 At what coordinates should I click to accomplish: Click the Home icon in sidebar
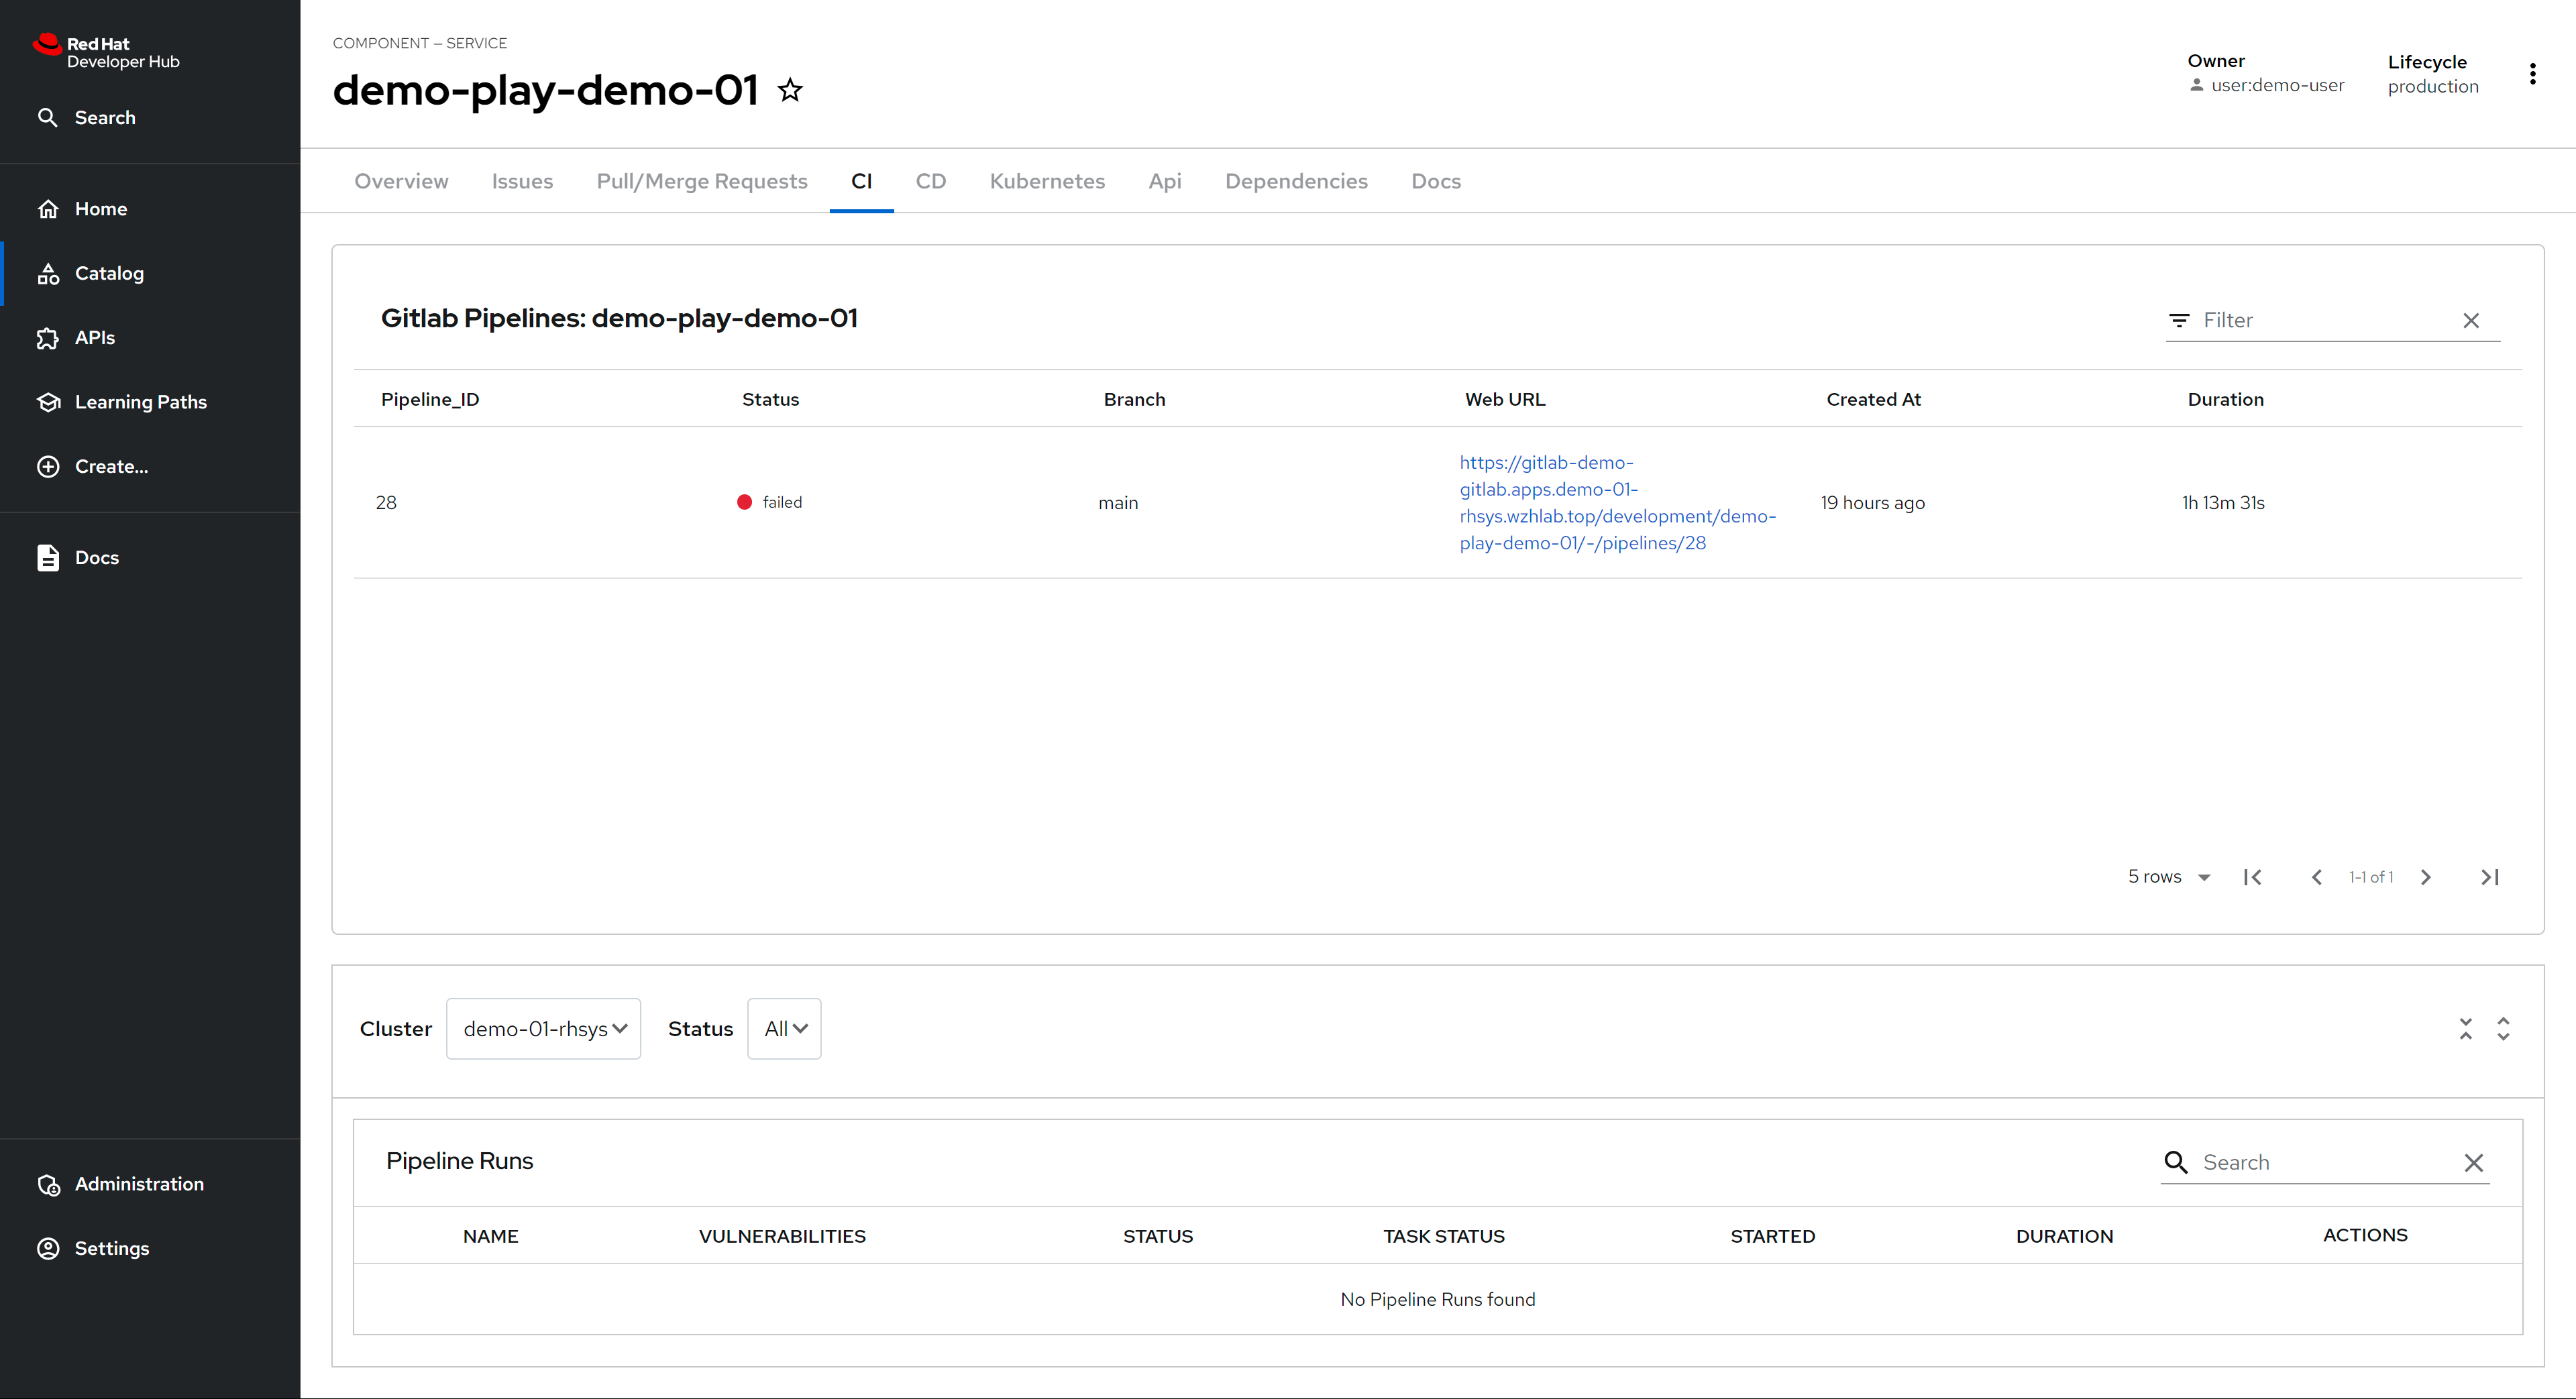pos(48,209)
